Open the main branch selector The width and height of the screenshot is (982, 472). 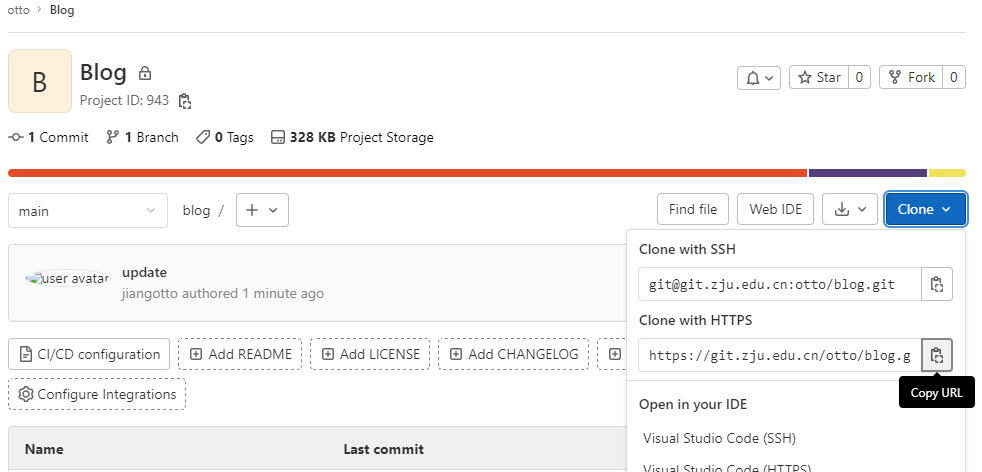[87, 210]
